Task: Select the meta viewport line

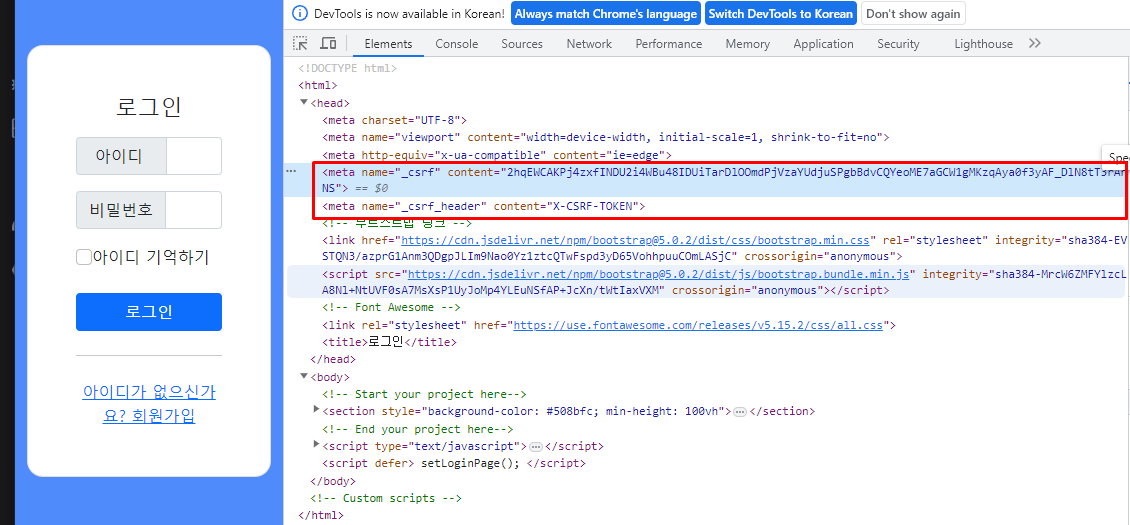Action: coord(606,137)
